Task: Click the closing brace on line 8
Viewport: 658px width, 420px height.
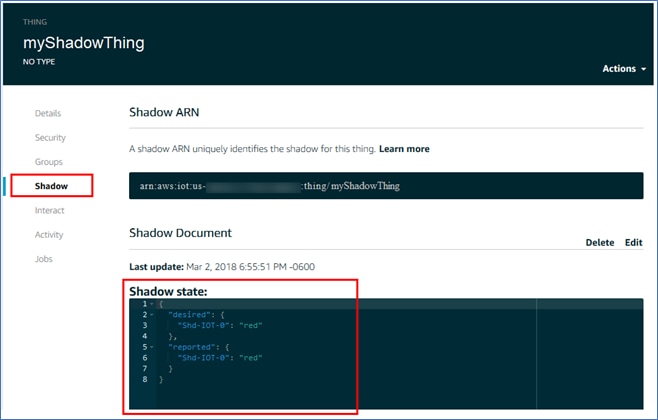Action: point(161,380)
